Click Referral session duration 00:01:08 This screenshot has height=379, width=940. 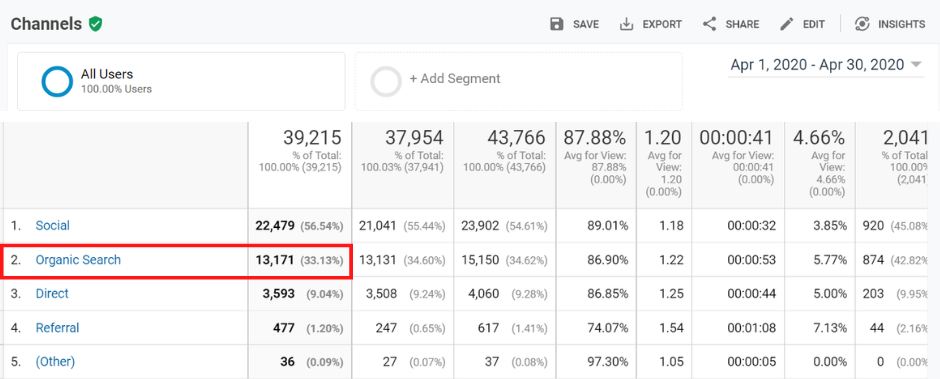coord(752,328)
